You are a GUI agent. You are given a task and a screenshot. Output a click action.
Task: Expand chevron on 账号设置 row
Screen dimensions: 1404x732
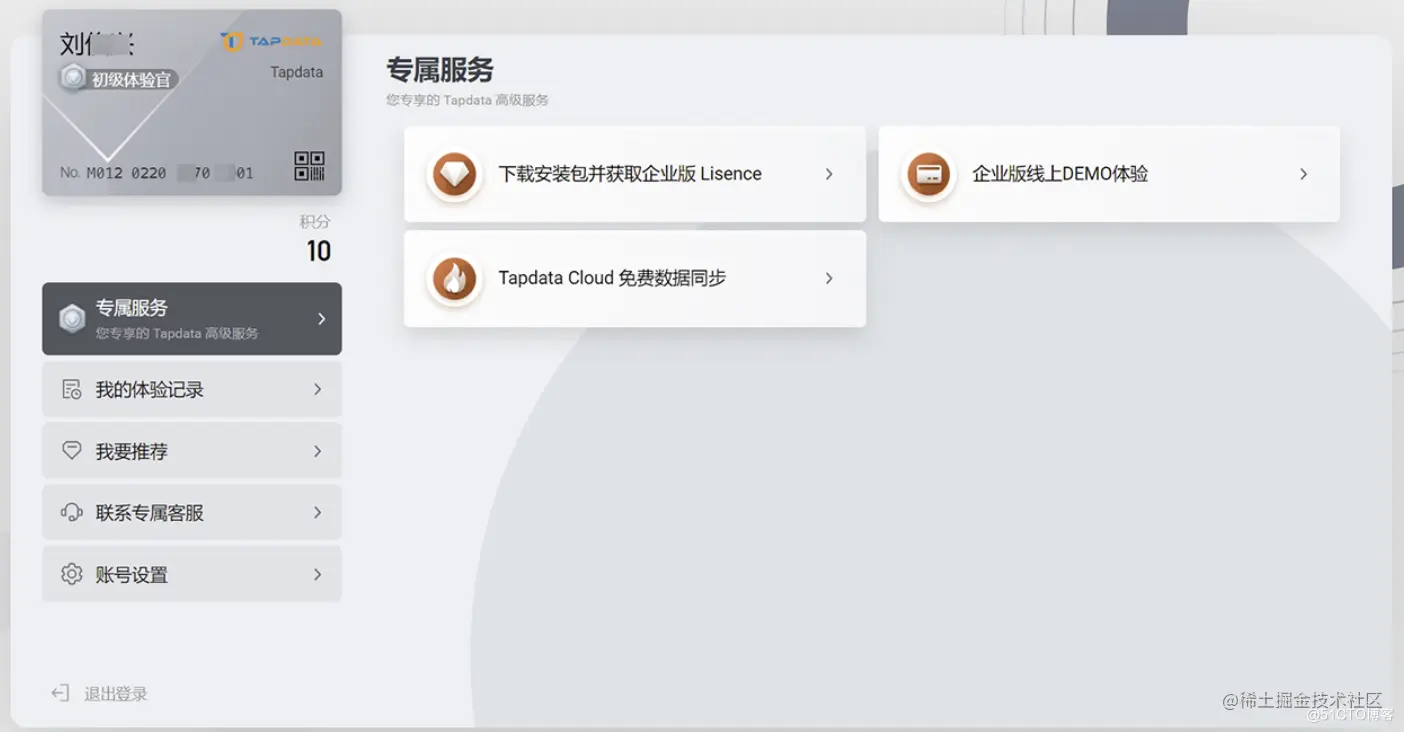(318, 574)
